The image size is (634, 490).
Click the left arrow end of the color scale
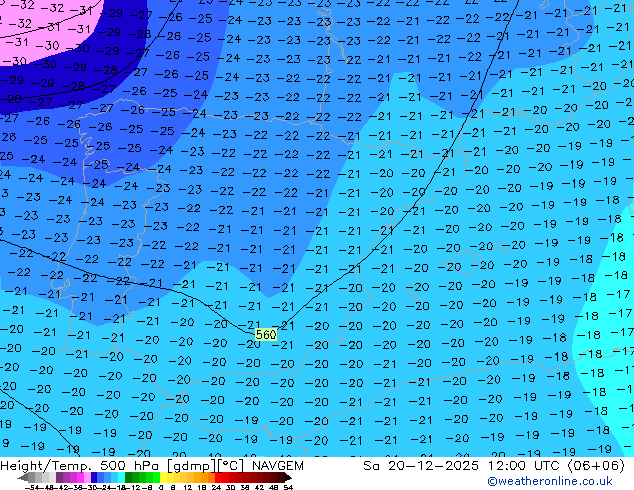click(22, 477)
